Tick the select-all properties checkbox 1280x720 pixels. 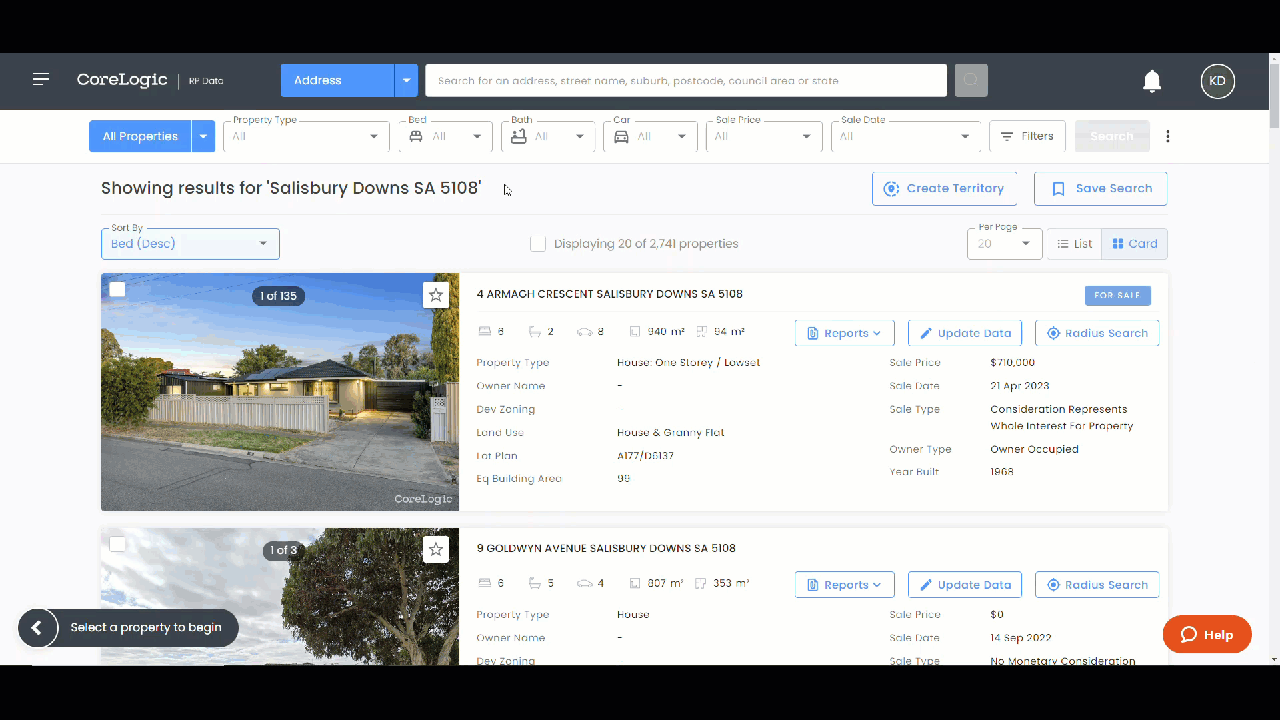click(x=538, y=243)
